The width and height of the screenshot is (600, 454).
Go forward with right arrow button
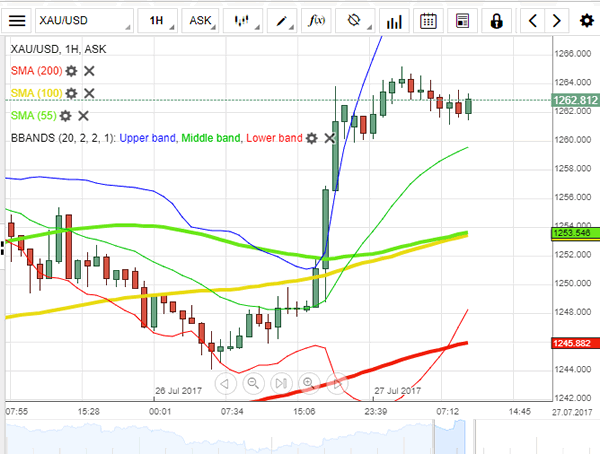557,21
